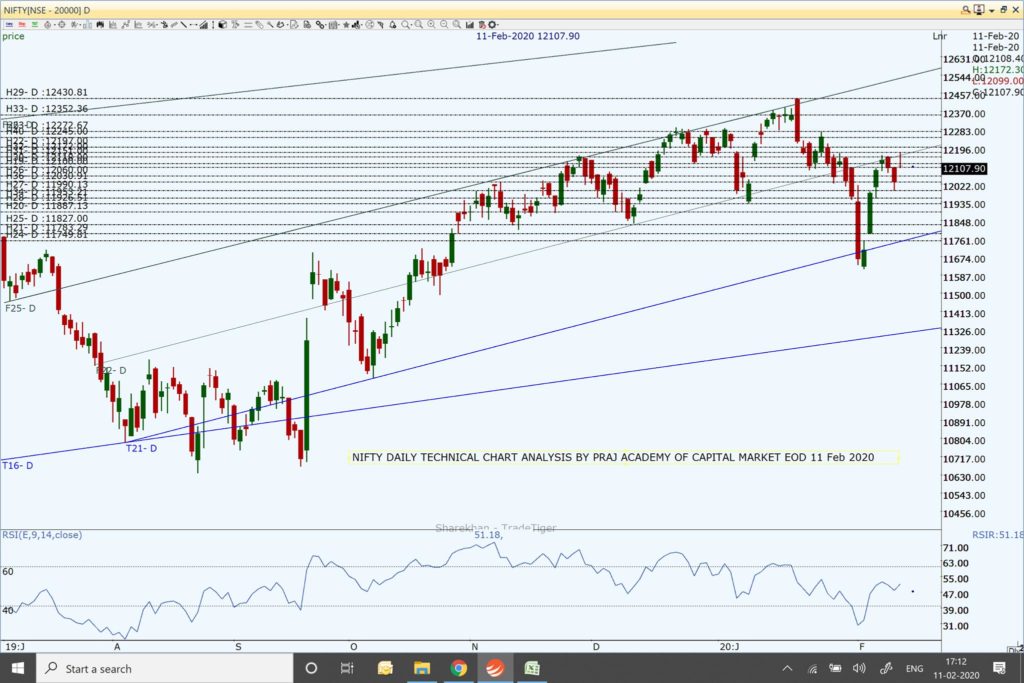The width and height of the screenshot is (1024, 683).
Task: Select the parallel lines tool
Action: (x=248, y=25)
